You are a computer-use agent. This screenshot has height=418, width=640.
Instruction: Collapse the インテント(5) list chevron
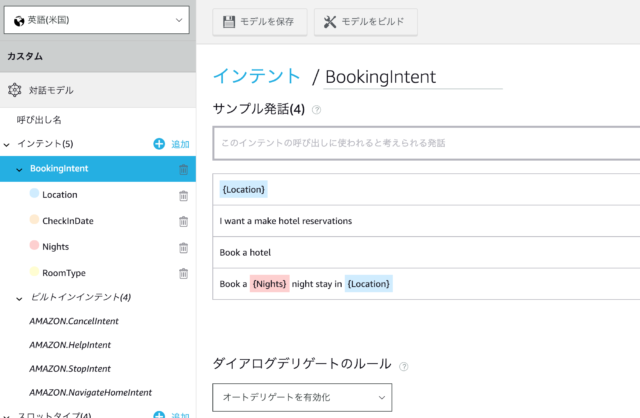[7, 145]
